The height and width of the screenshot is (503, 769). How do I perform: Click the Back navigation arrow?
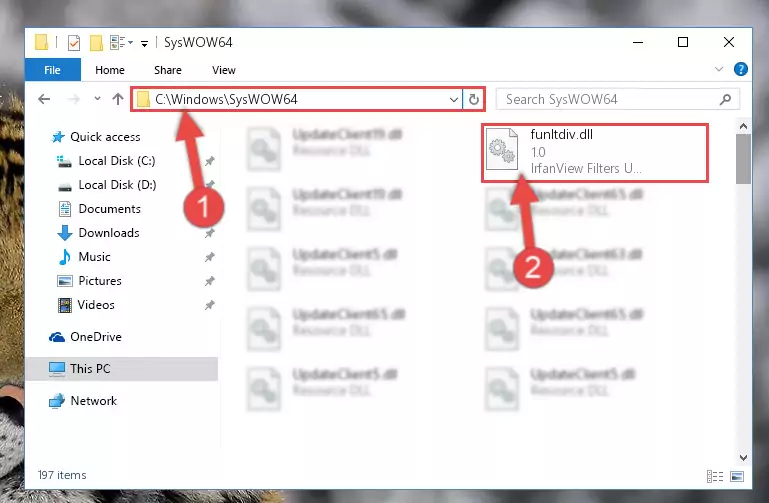[44, 100]
